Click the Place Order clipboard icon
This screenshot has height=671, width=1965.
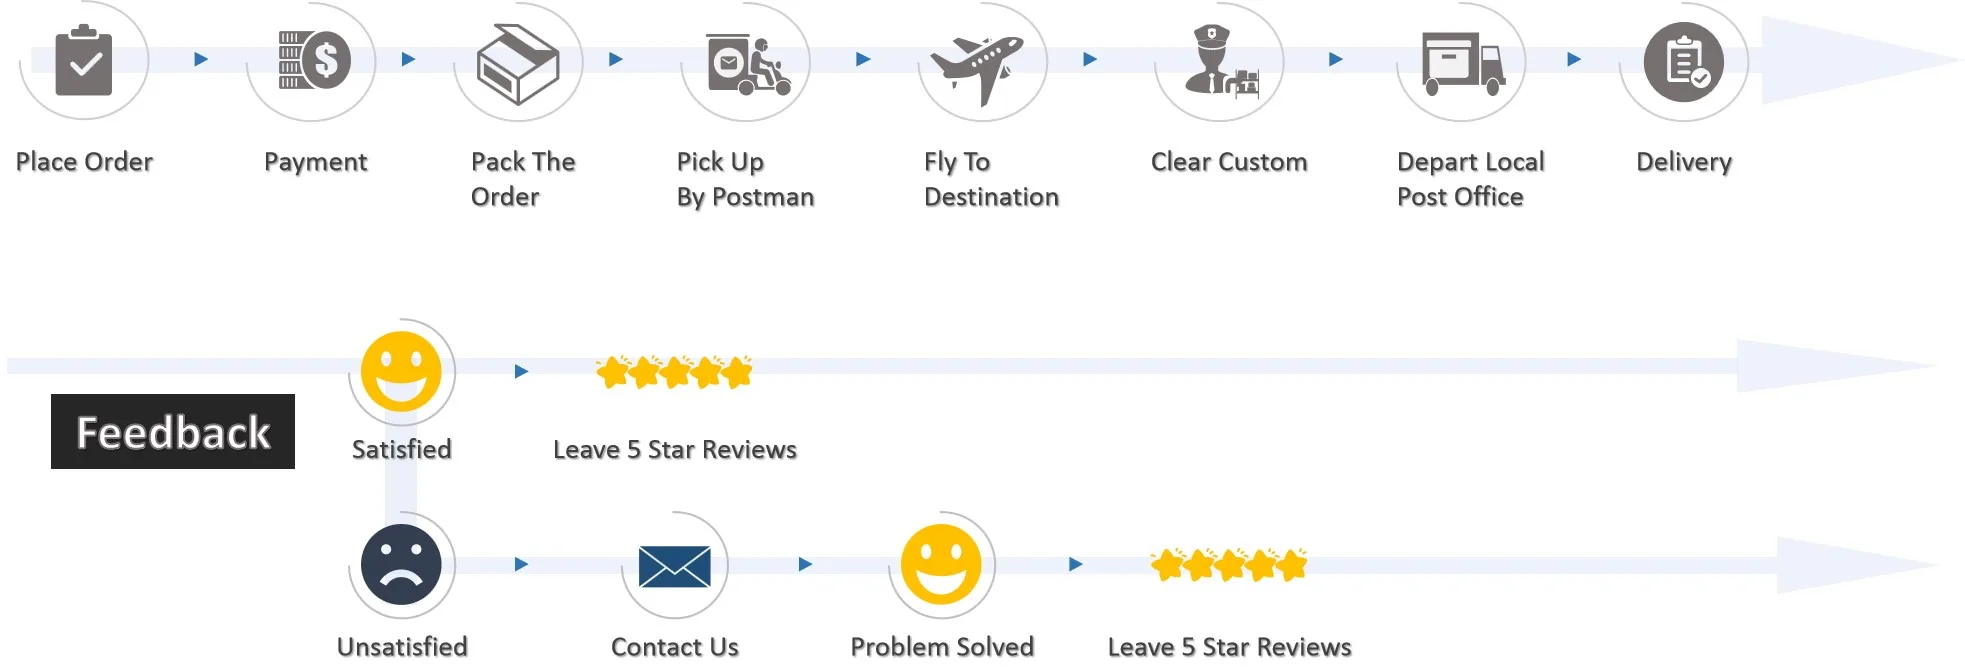(84, 60)
